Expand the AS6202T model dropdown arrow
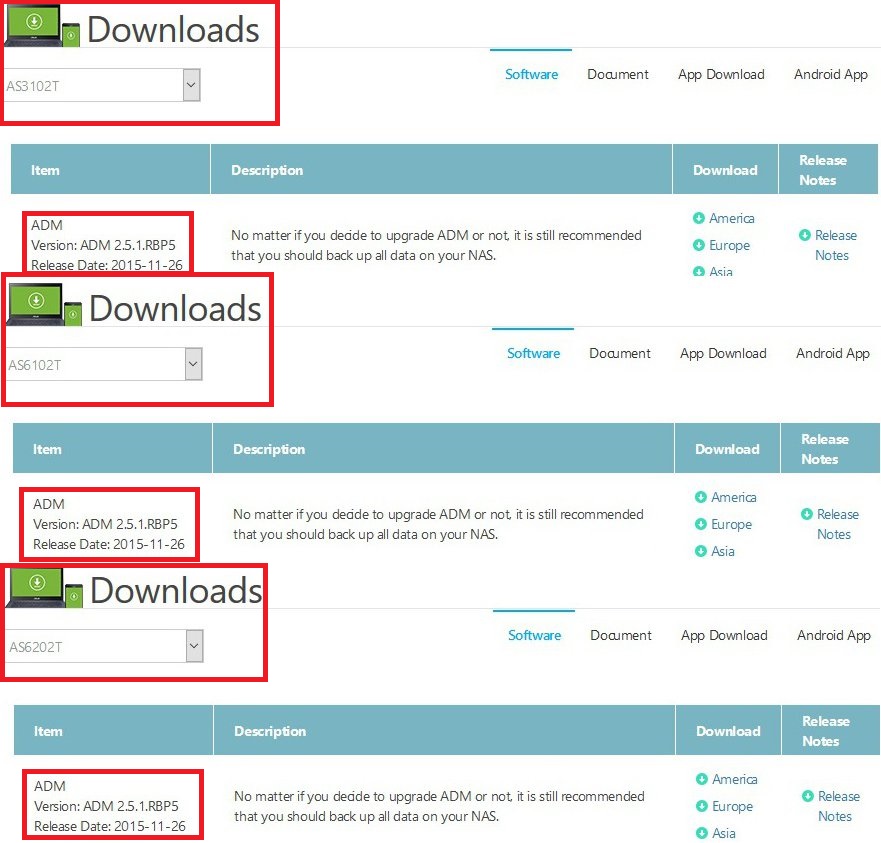Viewport: 881px width, 843px height. [x=194, y=646]
